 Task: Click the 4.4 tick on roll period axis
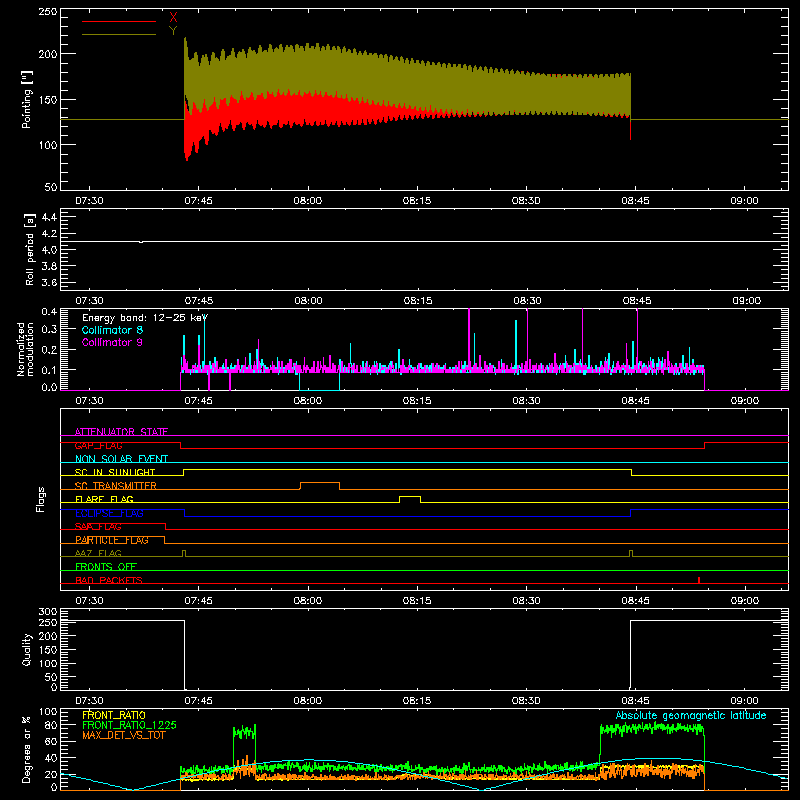click(49, 217)
